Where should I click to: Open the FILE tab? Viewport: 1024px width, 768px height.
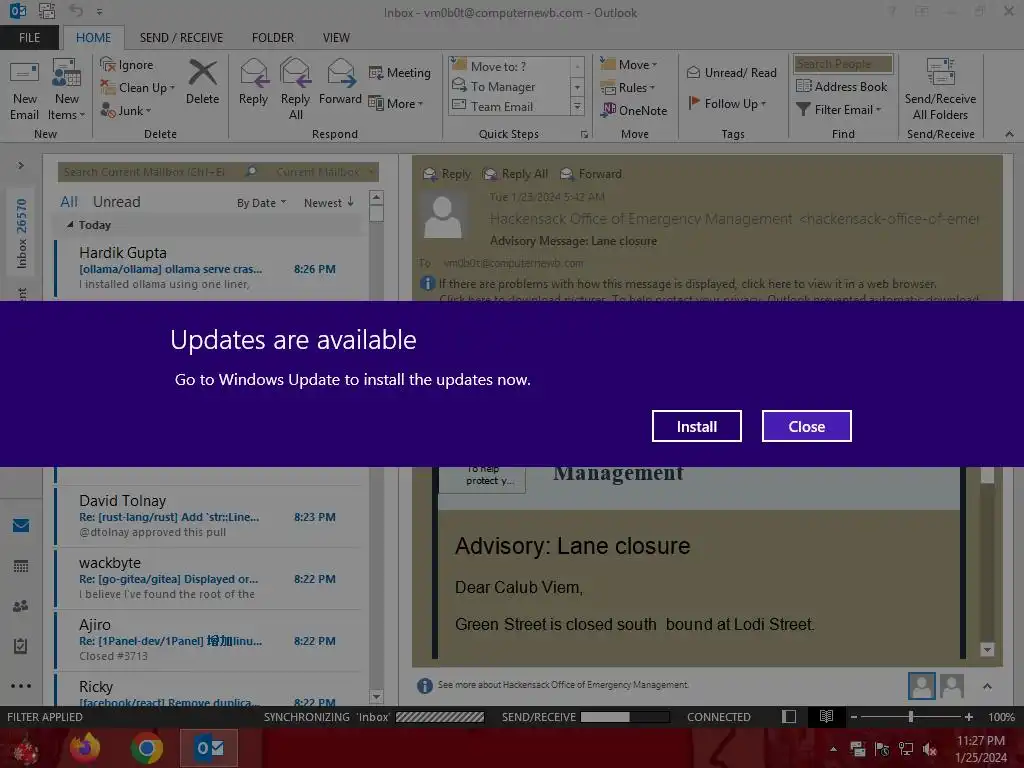[29, 38]
